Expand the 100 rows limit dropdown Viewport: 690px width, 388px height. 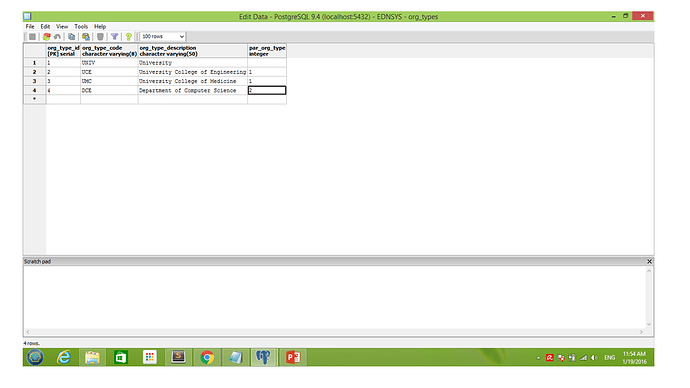tap(162, 37)
